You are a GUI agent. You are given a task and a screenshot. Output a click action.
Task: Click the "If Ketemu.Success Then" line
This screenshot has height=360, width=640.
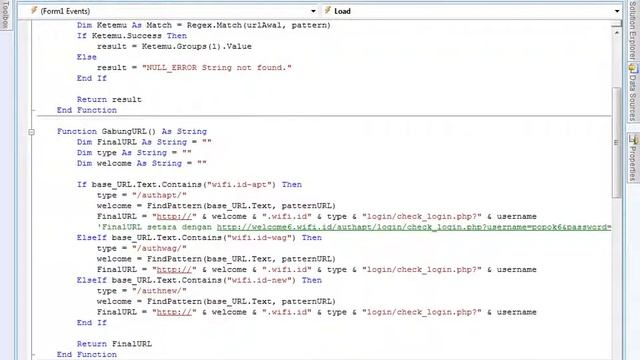pyautogui.click(x=132, y=36)
